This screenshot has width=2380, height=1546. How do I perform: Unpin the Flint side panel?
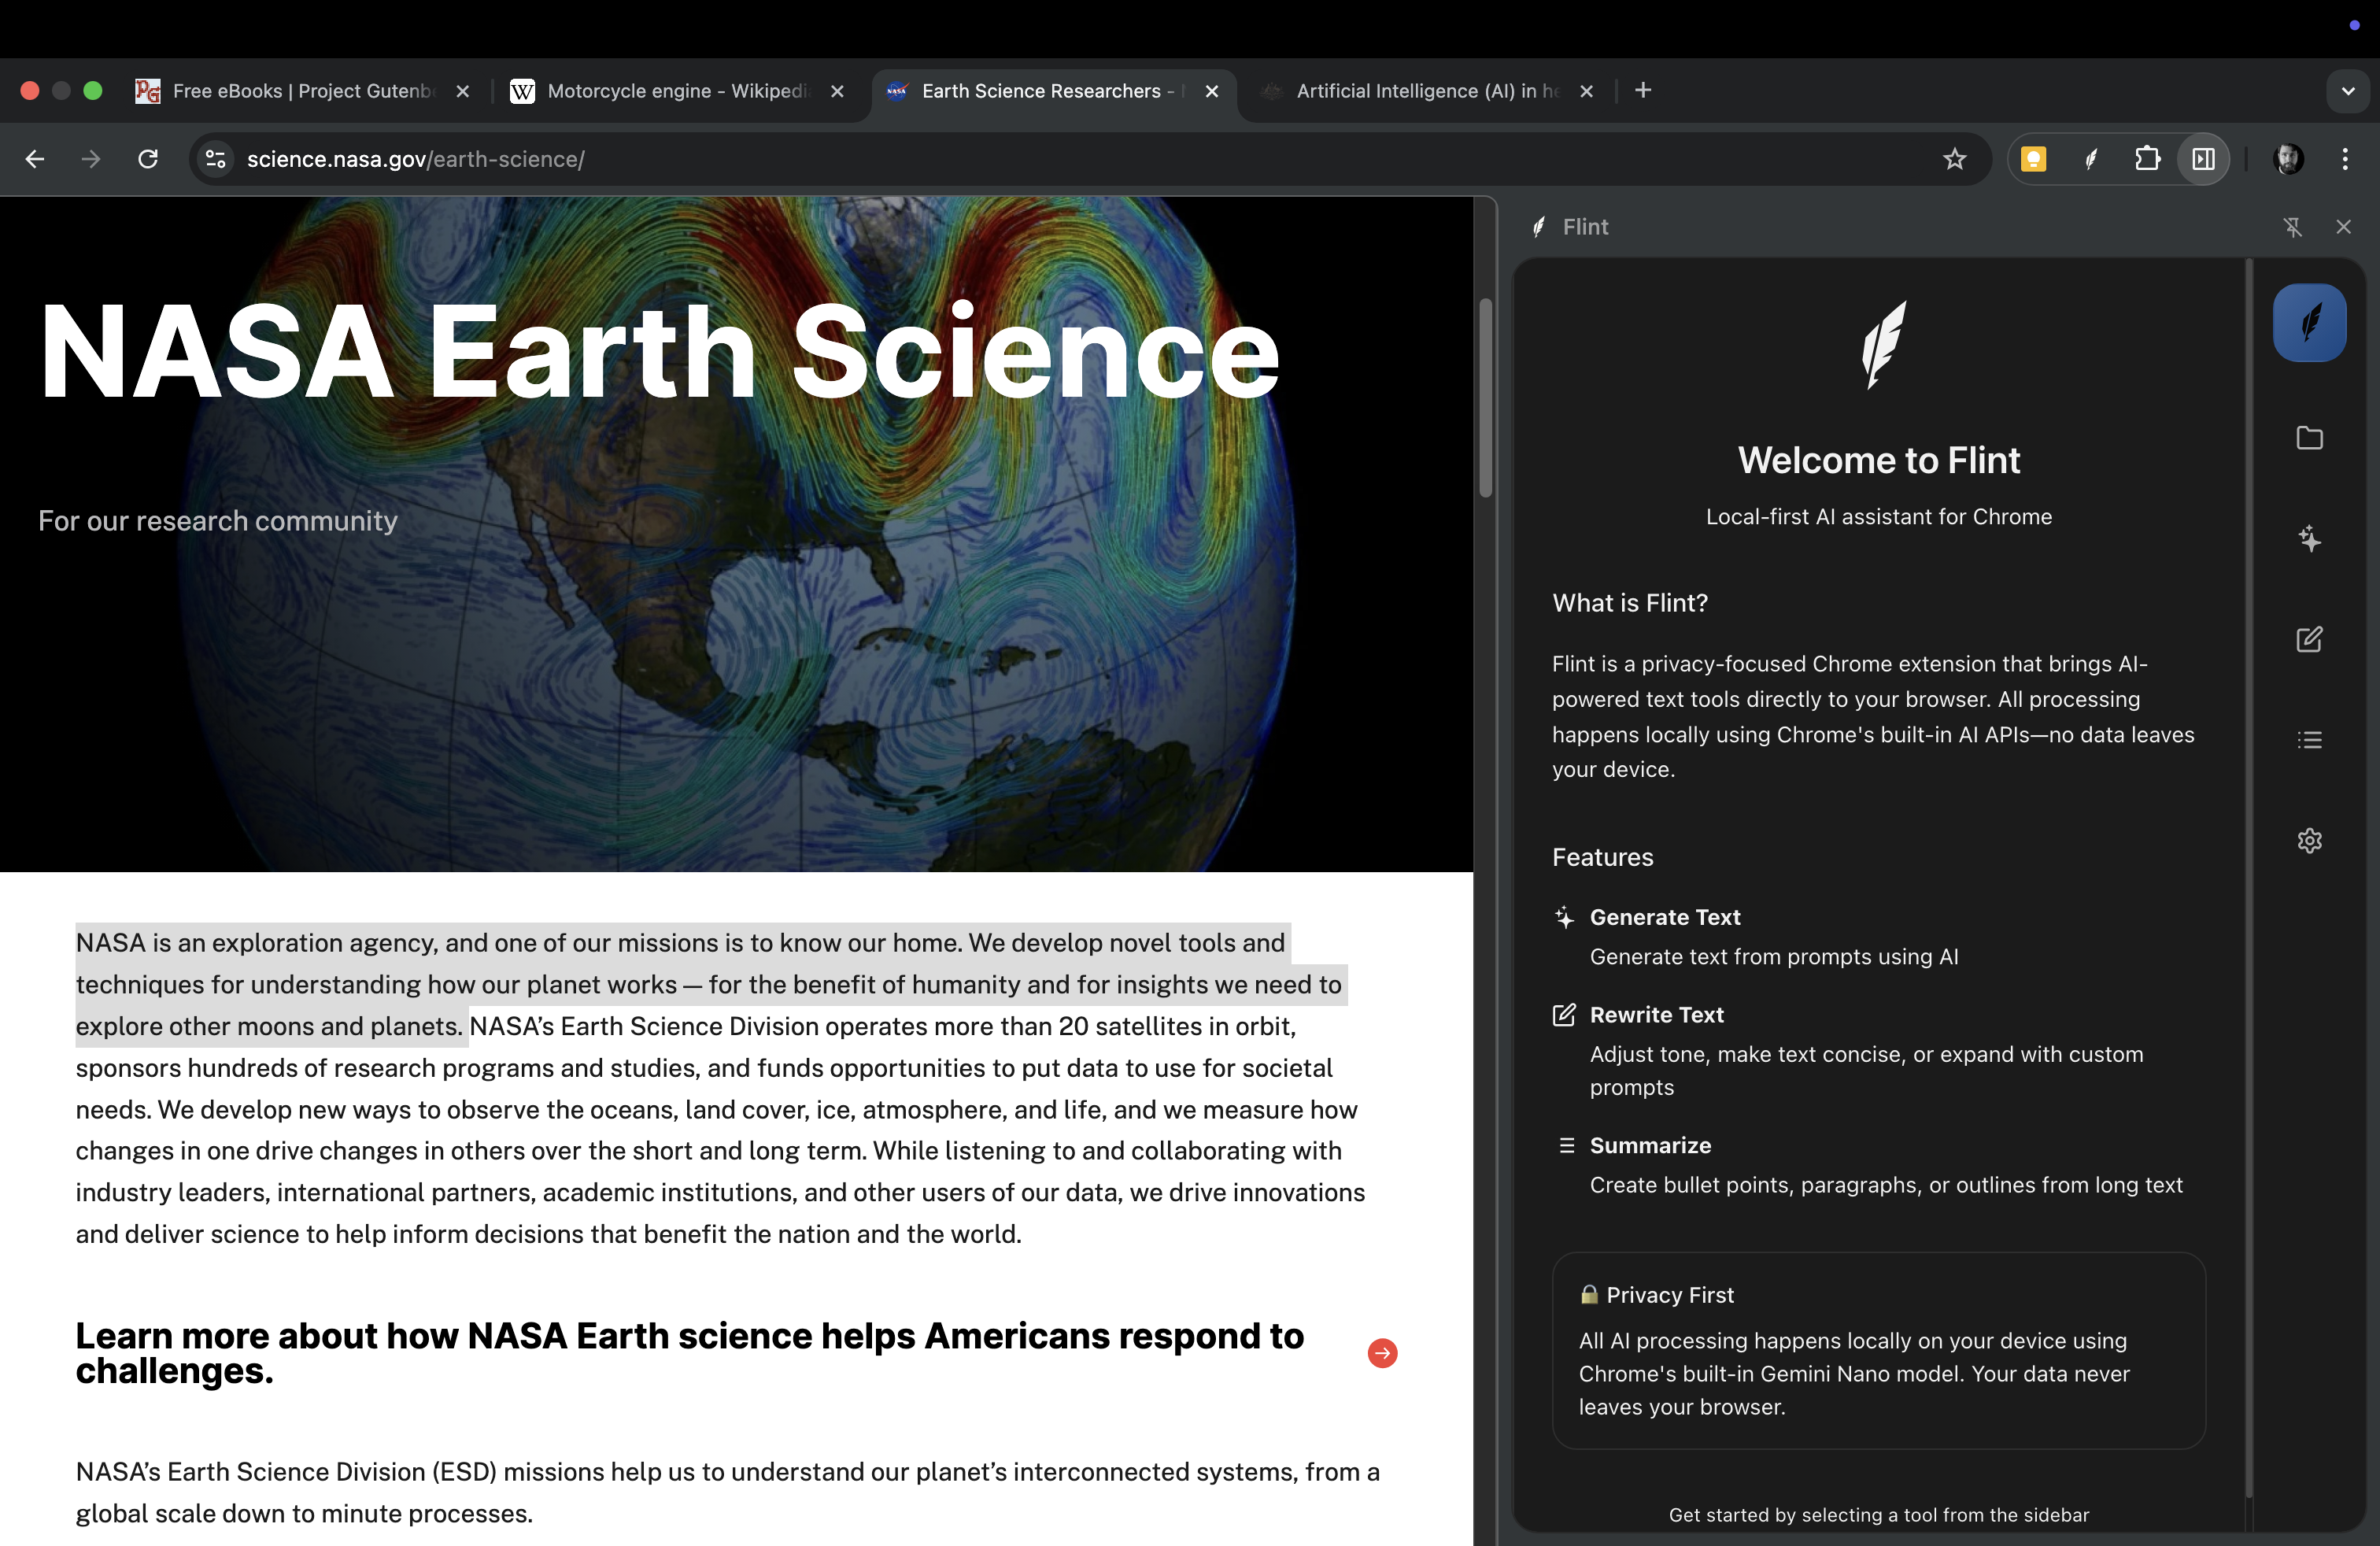pos(2292,227)
